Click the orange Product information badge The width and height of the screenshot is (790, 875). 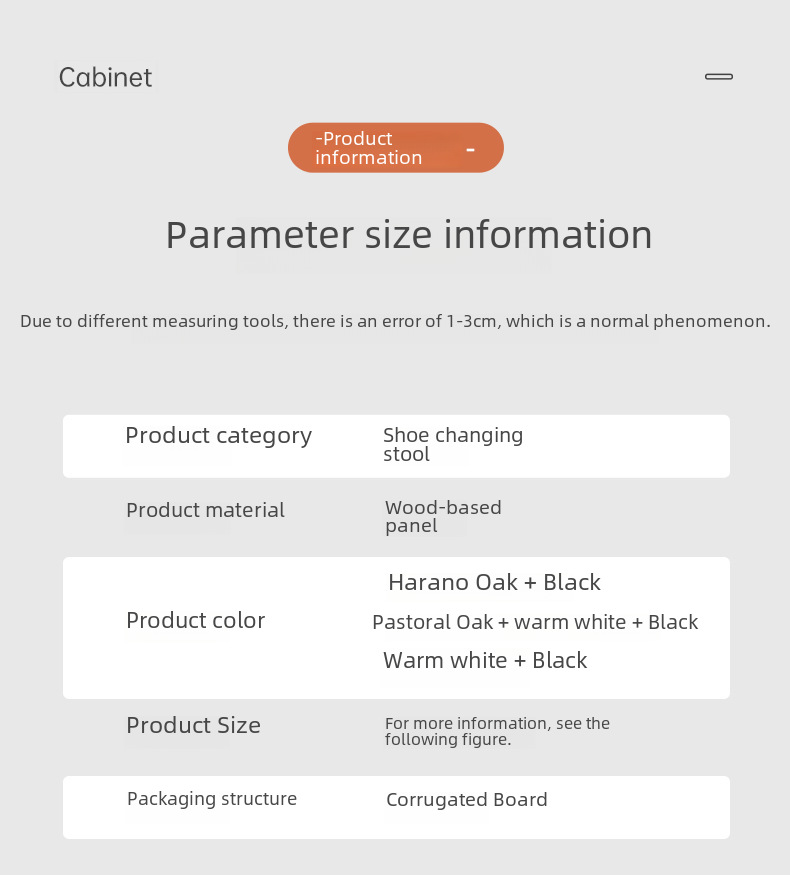pos(395,148)
